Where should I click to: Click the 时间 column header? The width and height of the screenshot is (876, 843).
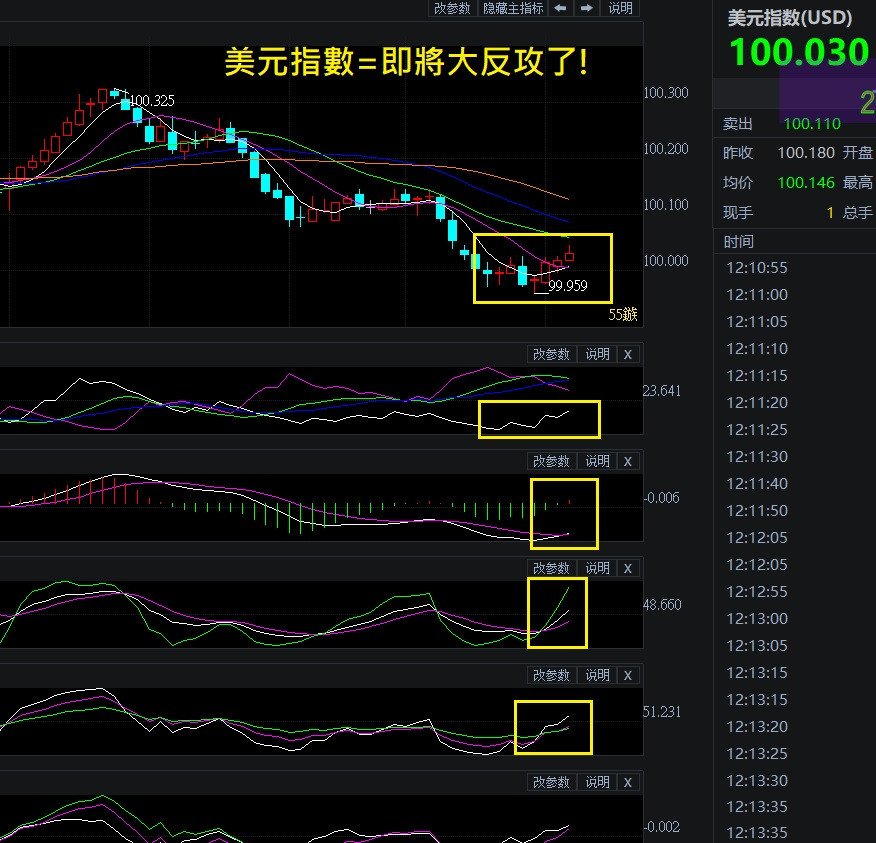coord(737,241)
